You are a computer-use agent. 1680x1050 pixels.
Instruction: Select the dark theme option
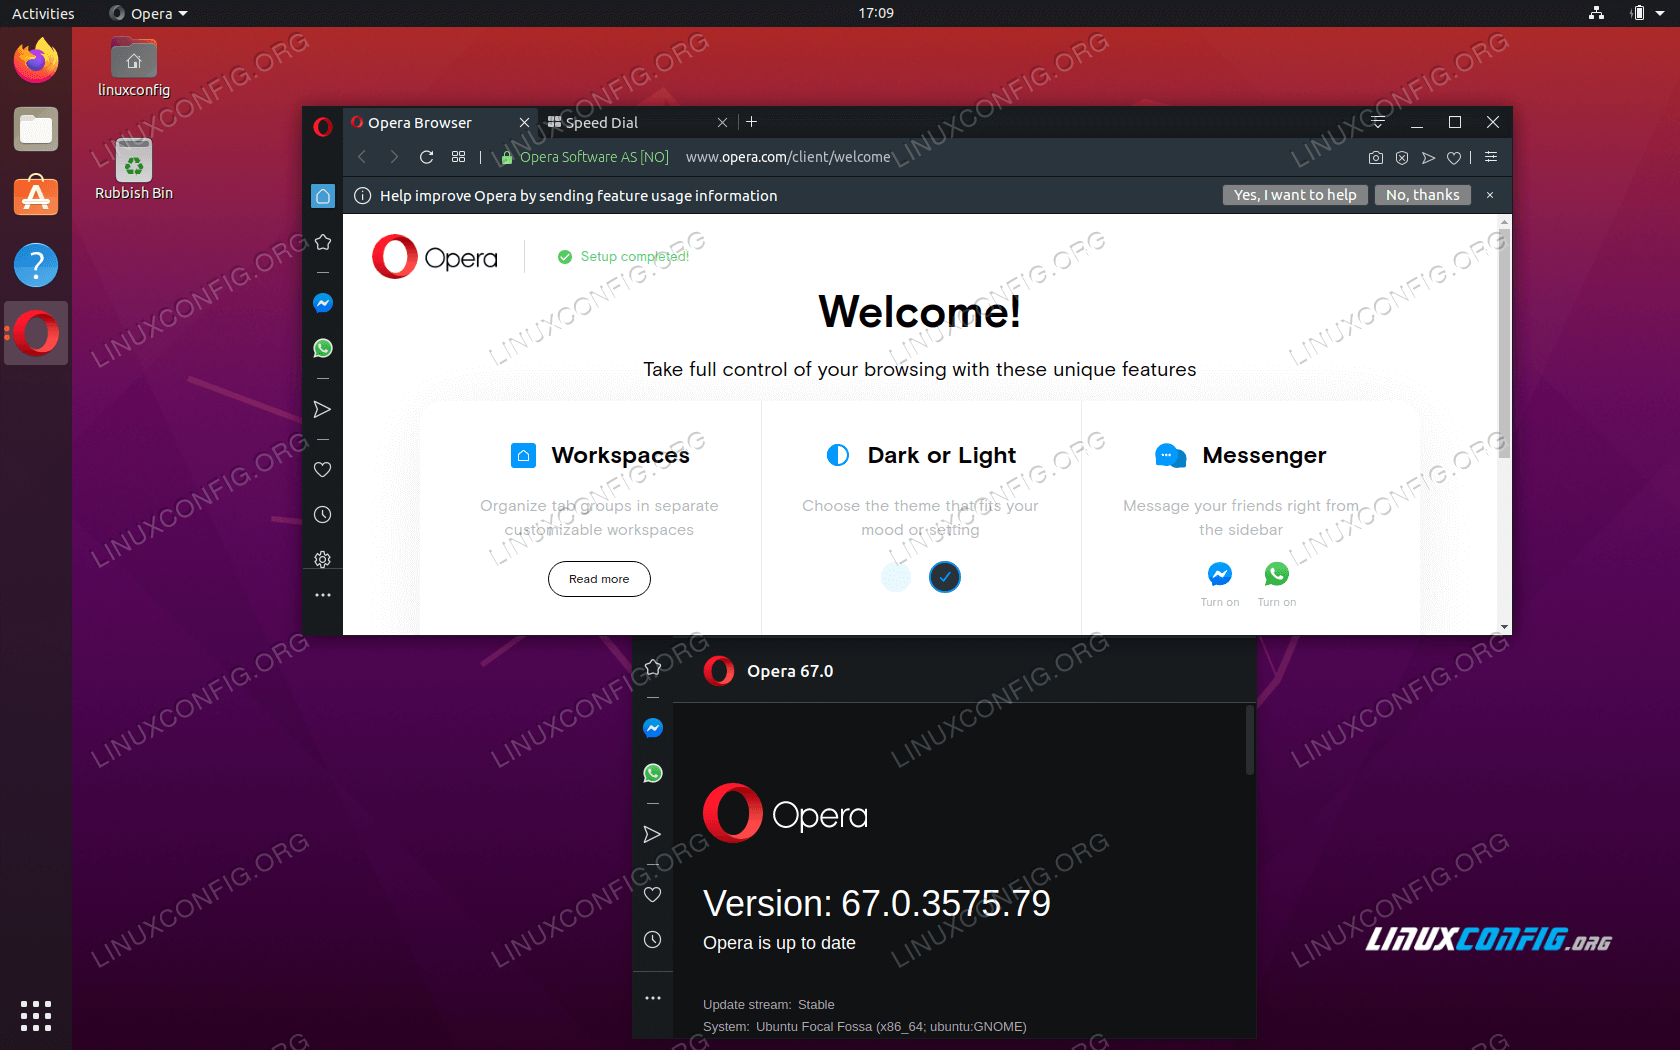click(x=944, y=577)
